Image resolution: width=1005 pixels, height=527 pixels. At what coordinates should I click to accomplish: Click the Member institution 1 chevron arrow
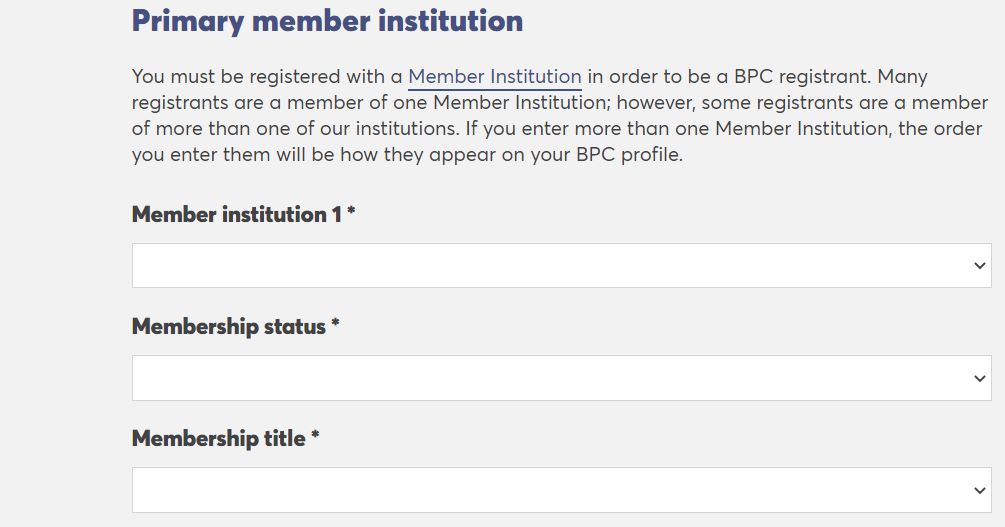(x=979, y=265)
